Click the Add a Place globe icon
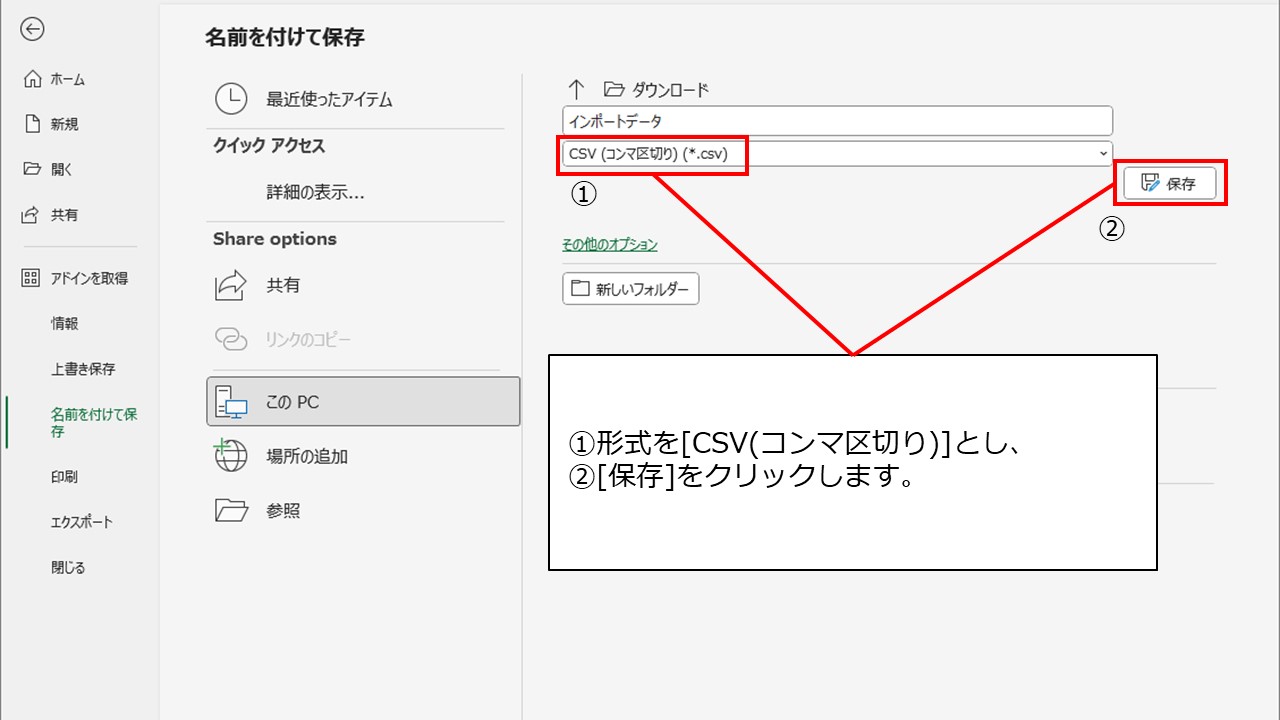Screen dimensions: 1280x720 (231, 456)
